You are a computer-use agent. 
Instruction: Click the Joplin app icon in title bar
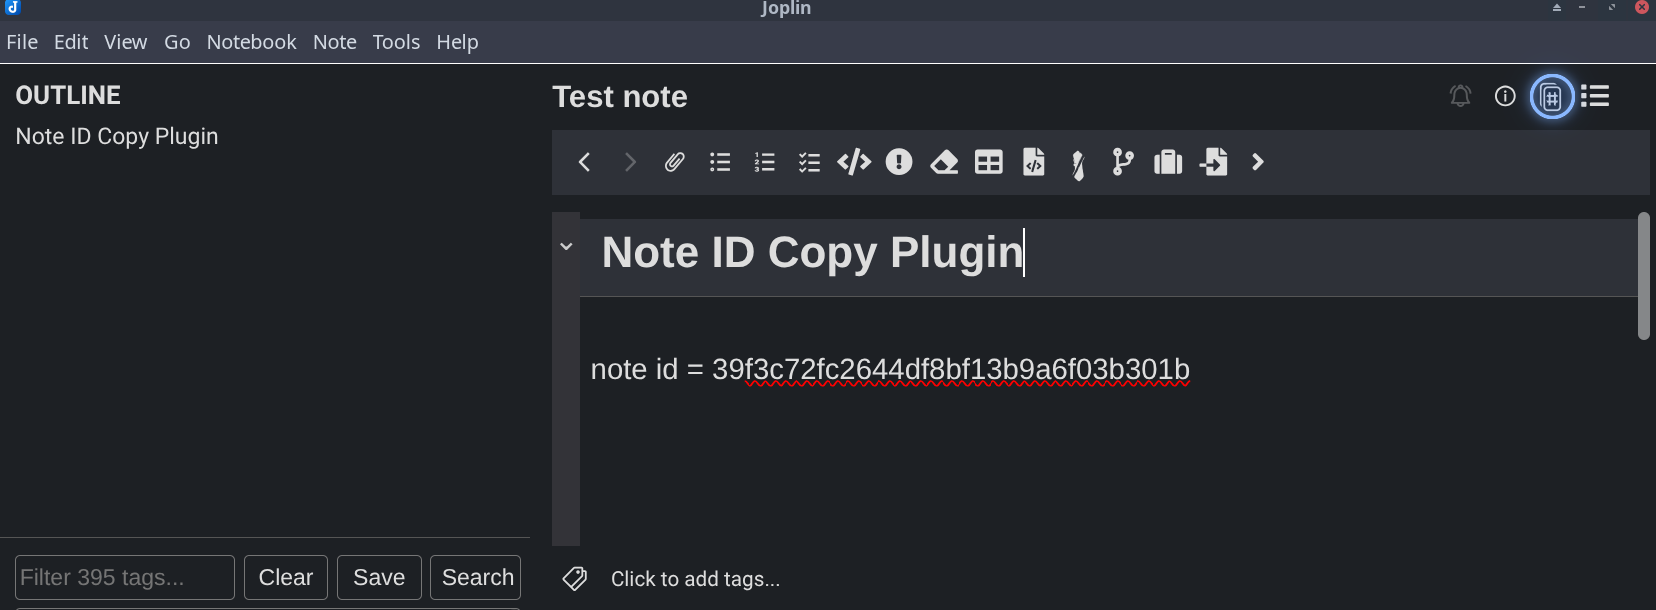(x=13, y=8)
